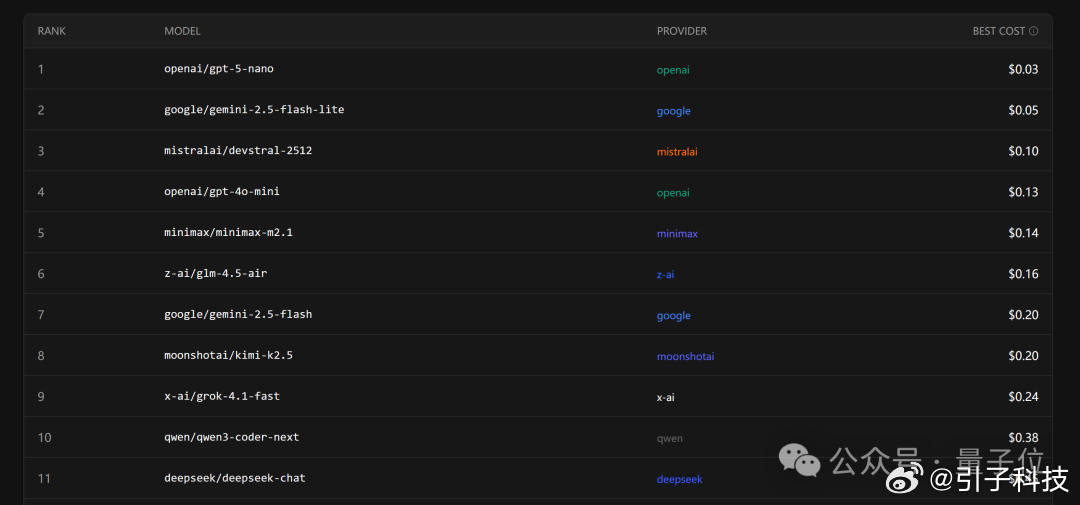
Task: Open the deepseek provider link
Action: tap(680, 479)
